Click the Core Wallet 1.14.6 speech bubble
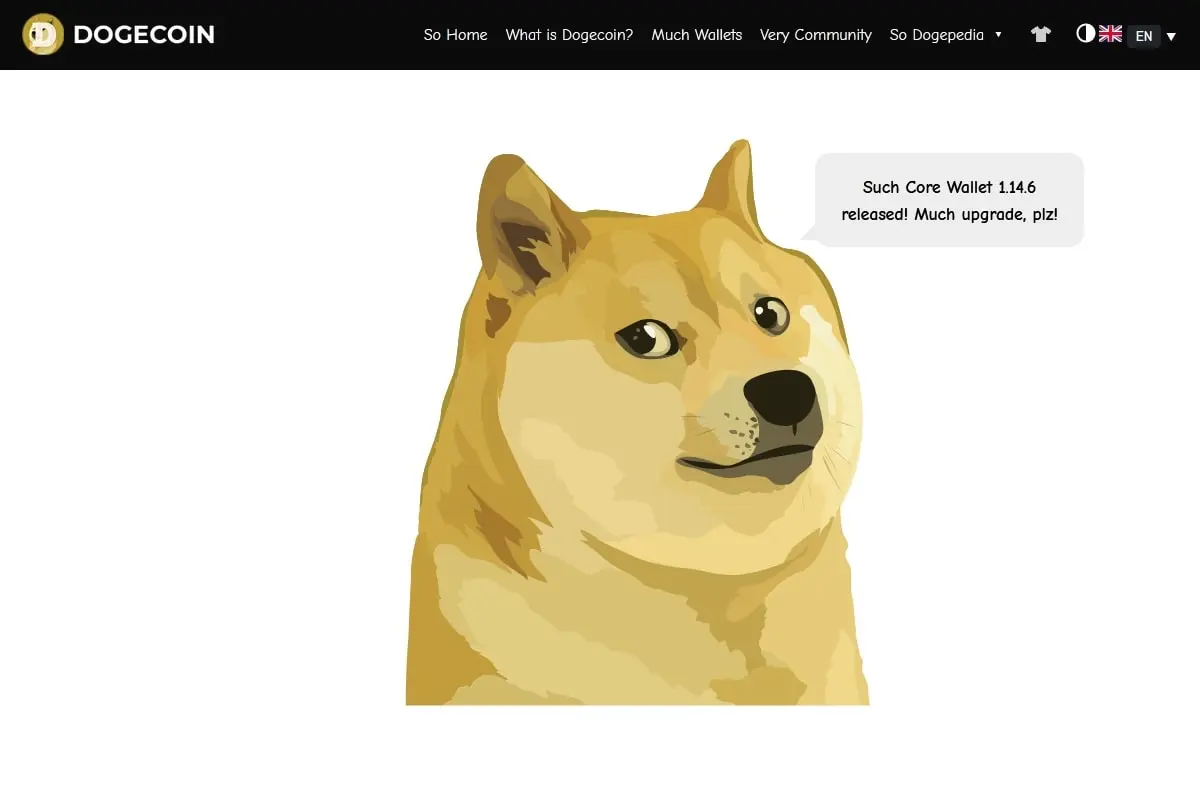1200x791 pixels. [x=949, y=200]
